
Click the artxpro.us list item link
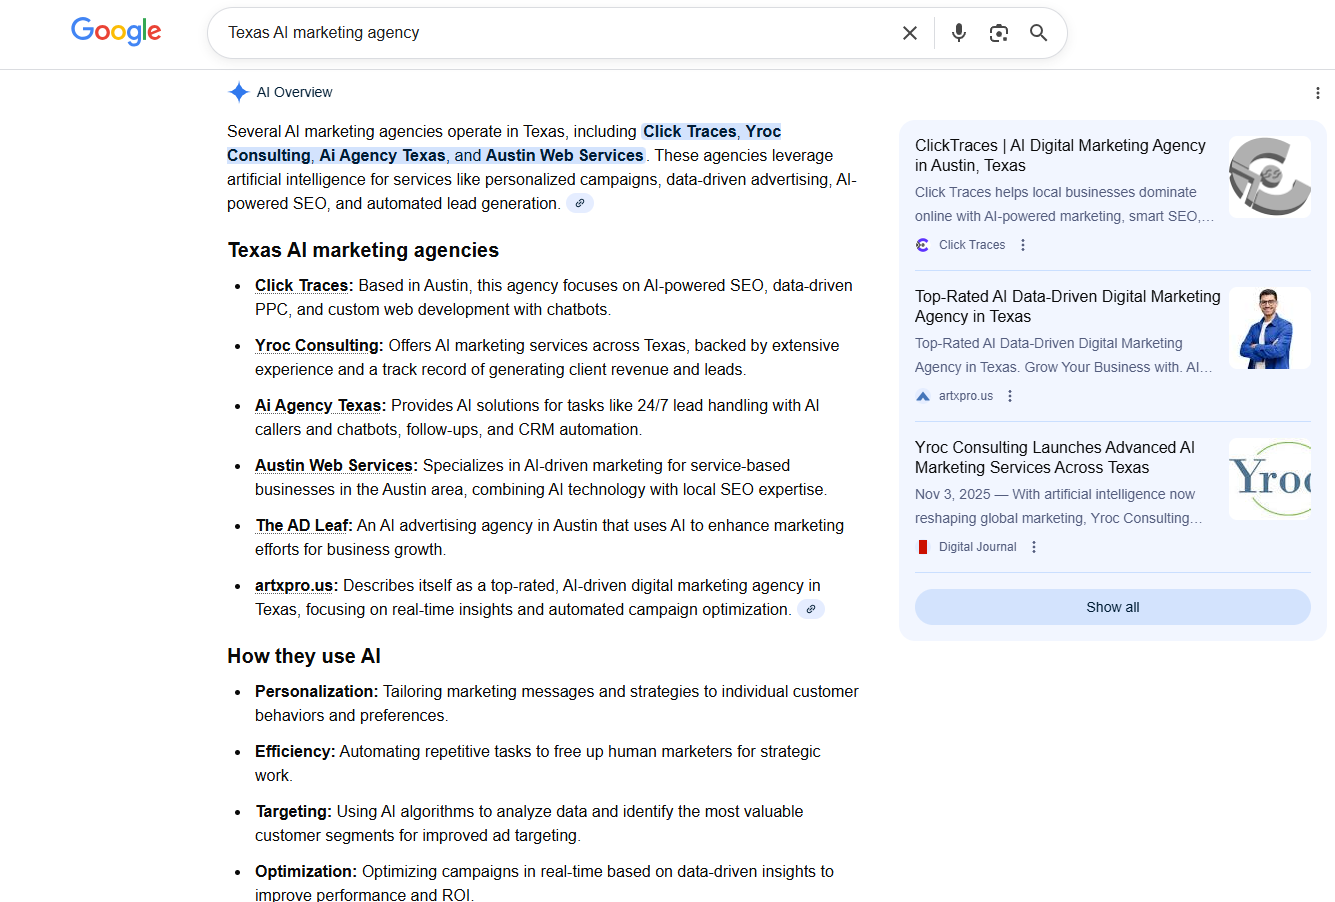pyautogui.click(x=294, y=586)
